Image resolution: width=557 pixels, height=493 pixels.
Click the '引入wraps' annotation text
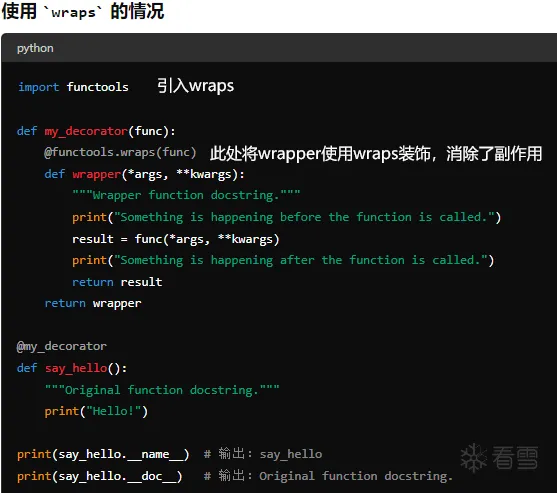[x=195, y=86]
